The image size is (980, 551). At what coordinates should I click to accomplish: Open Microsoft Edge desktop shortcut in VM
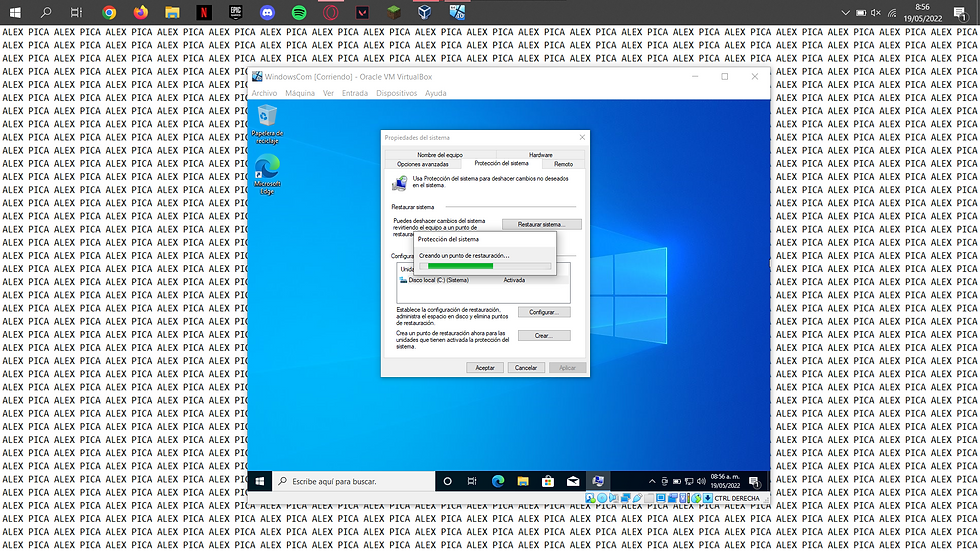268,175
